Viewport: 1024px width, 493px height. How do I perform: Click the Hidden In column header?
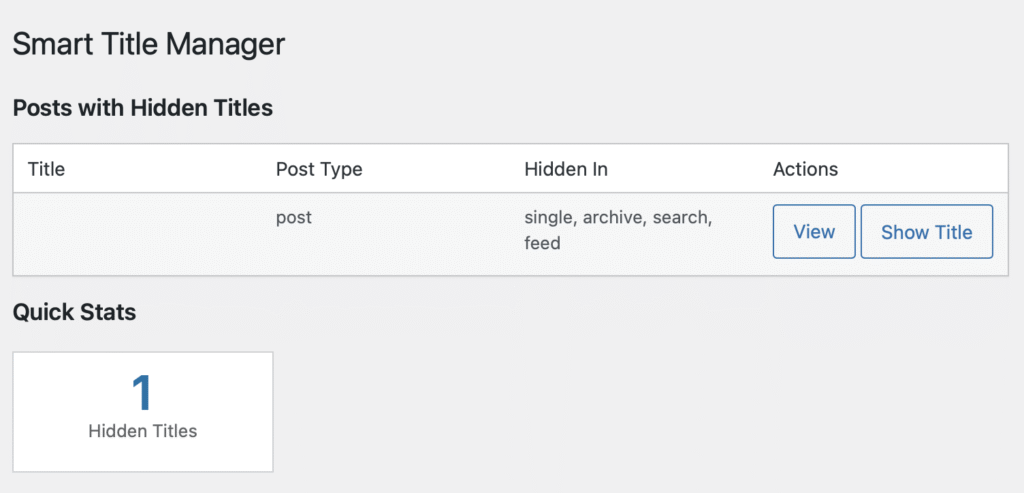pos(566,169)
